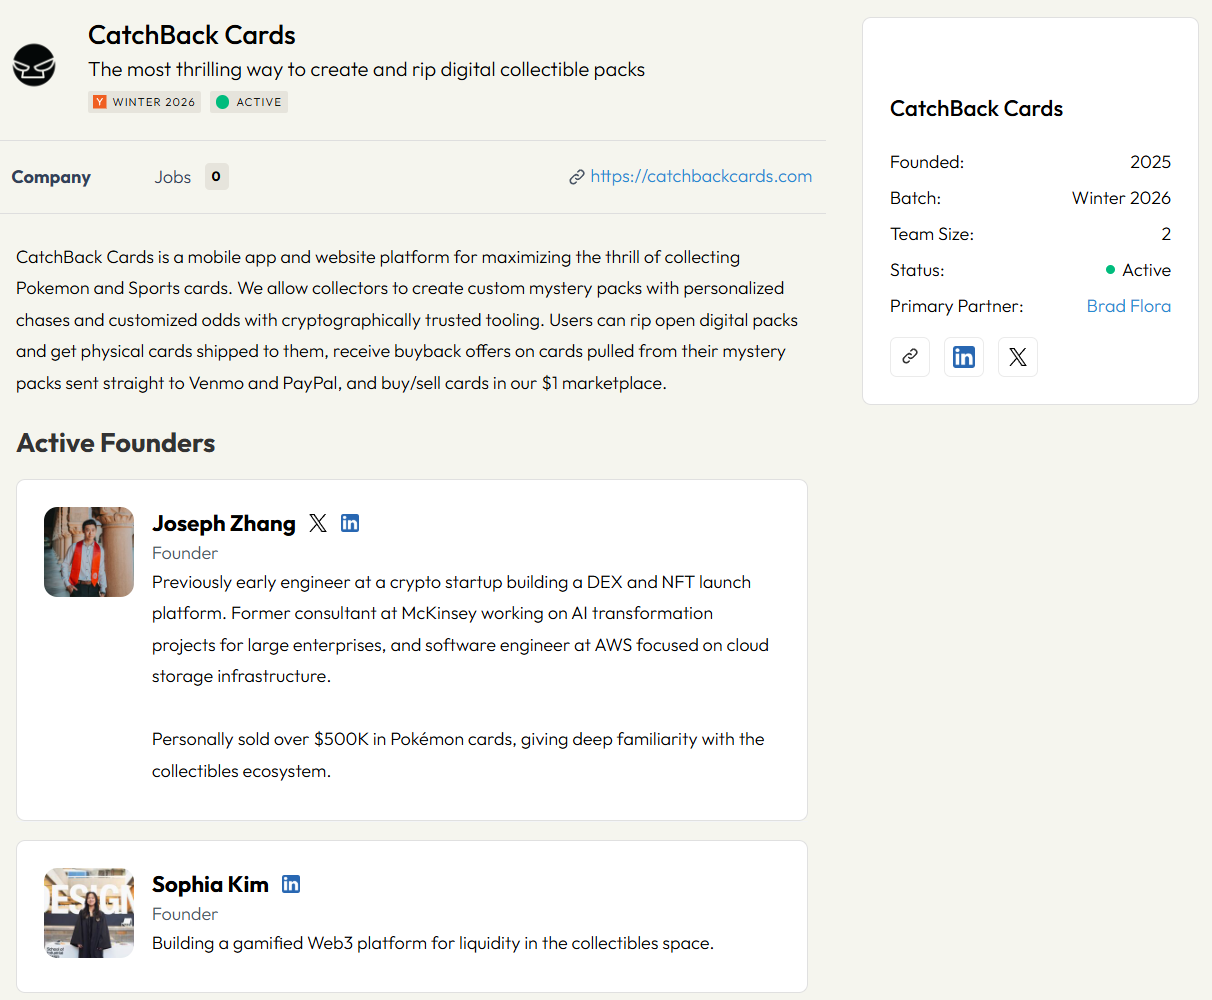Open Sophia Kim's LinkedIn icon

[291, 884]
